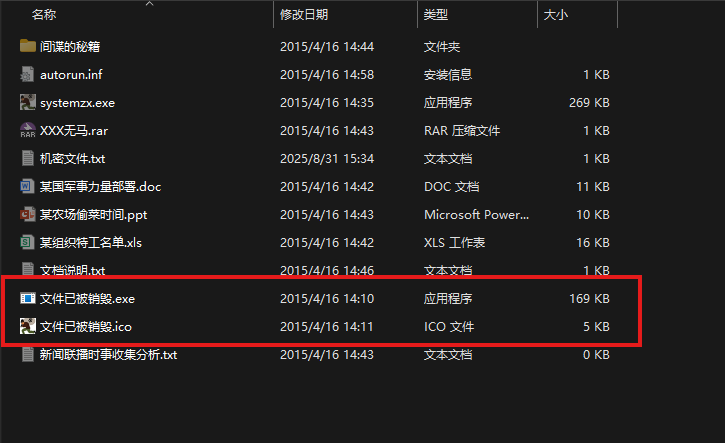Viewport: 725px width, 443px height.
Task: Select file name 文件已被销毁.ico
Action: (x=86, y=326)
